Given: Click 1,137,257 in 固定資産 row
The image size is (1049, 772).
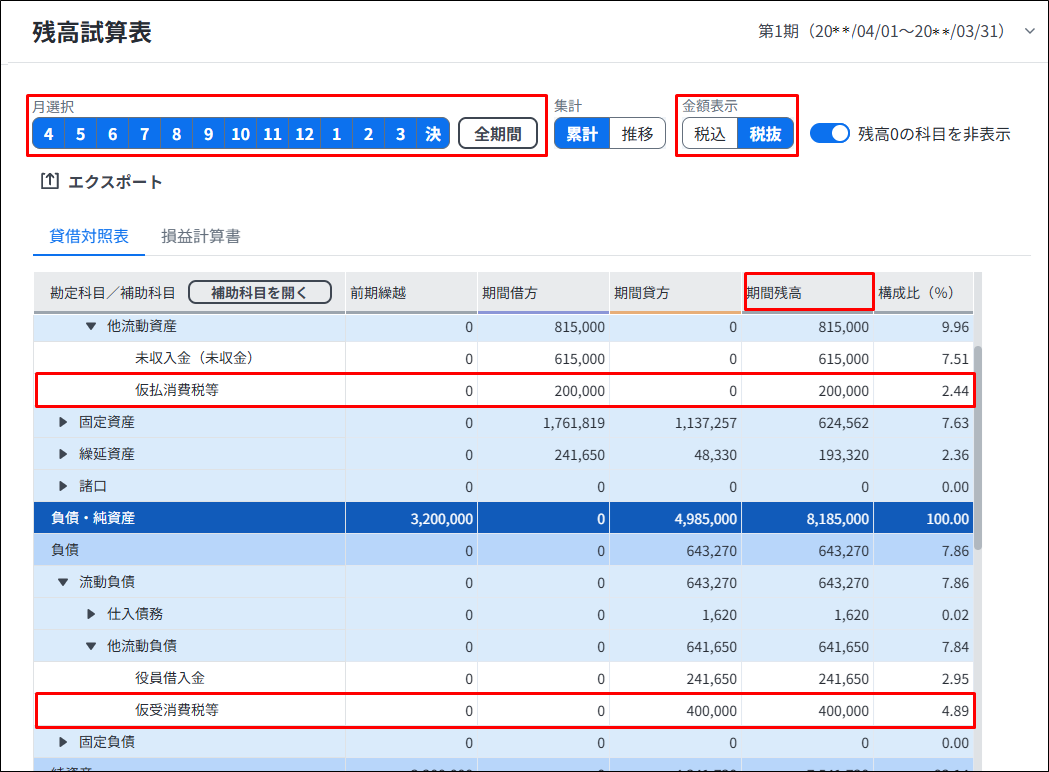Looking at the screenshot, I should (706, 423).
